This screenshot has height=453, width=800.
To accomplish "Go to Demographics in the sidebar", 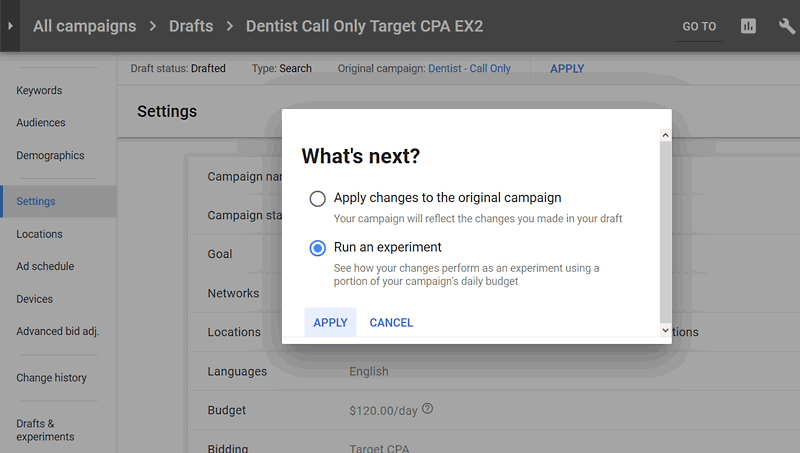I will click(50, 156).
